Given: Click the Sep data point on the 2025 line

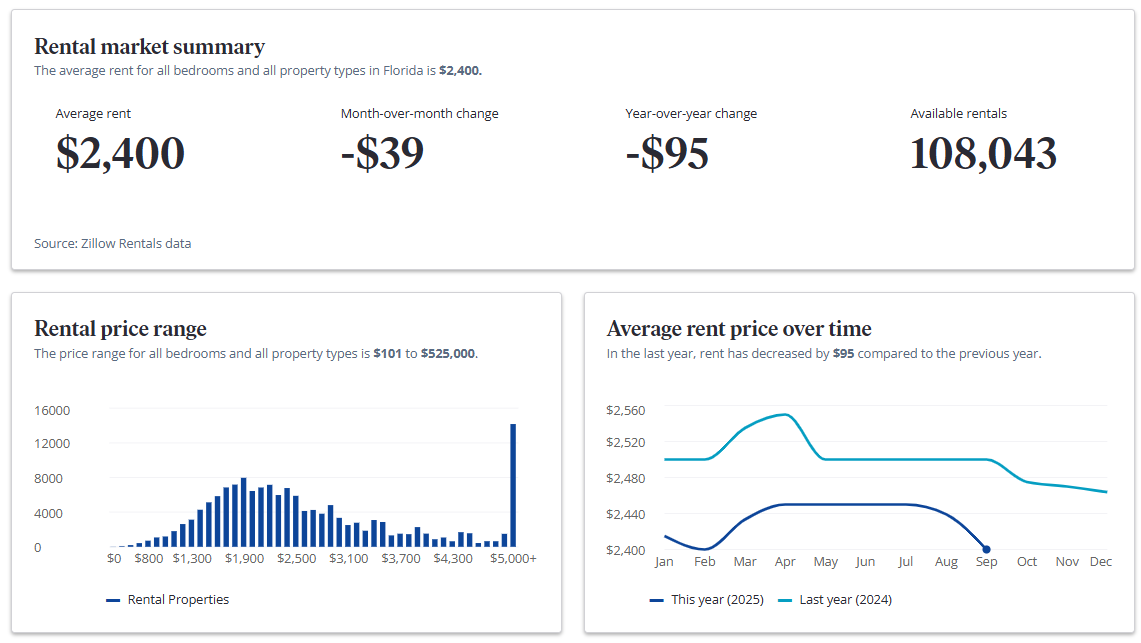Looking at the screenshot, I should 986,549.
